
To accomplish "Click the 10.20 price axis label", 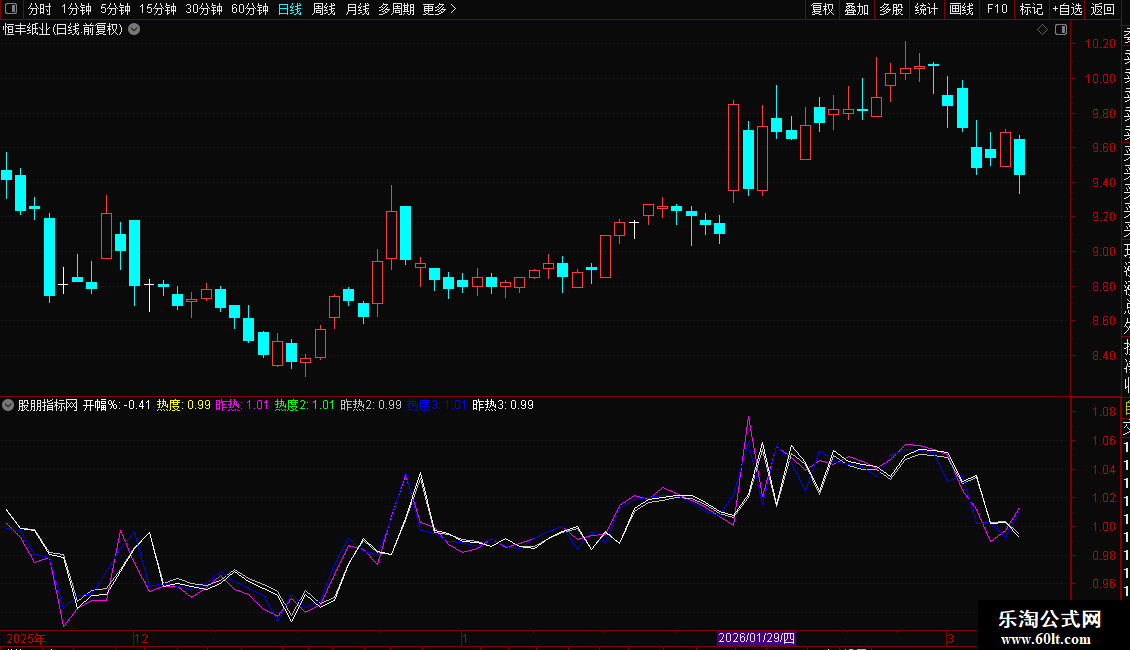I will 1100,44.
